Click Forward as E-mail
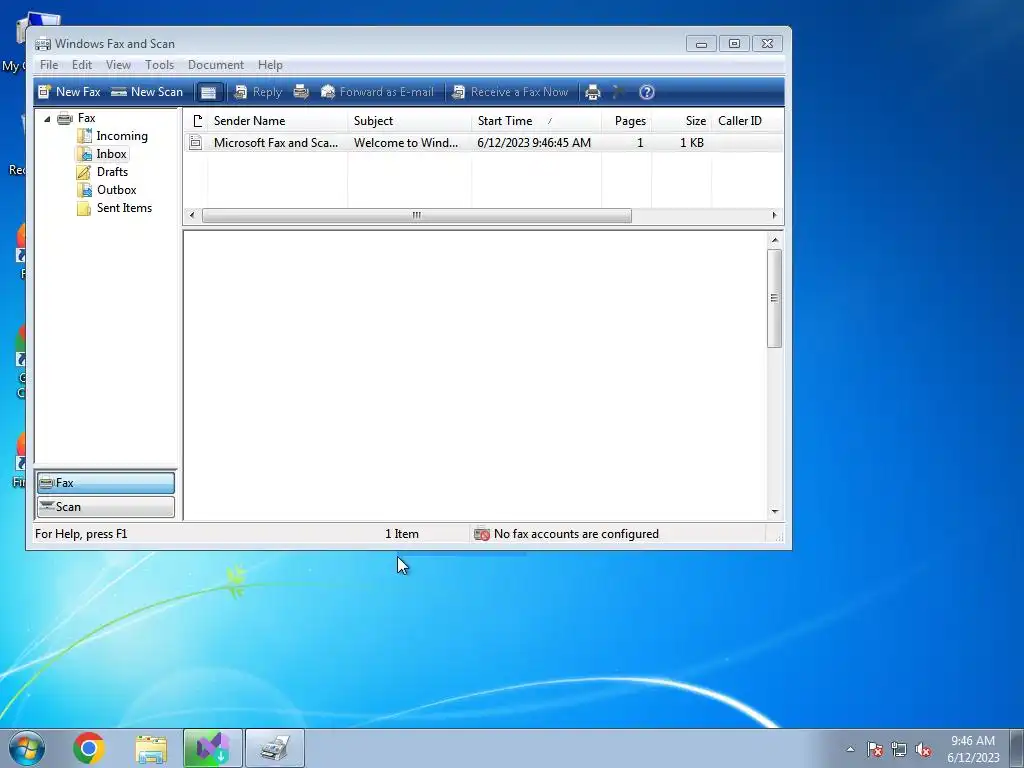The image size is (1024, 768). [377, 92]
